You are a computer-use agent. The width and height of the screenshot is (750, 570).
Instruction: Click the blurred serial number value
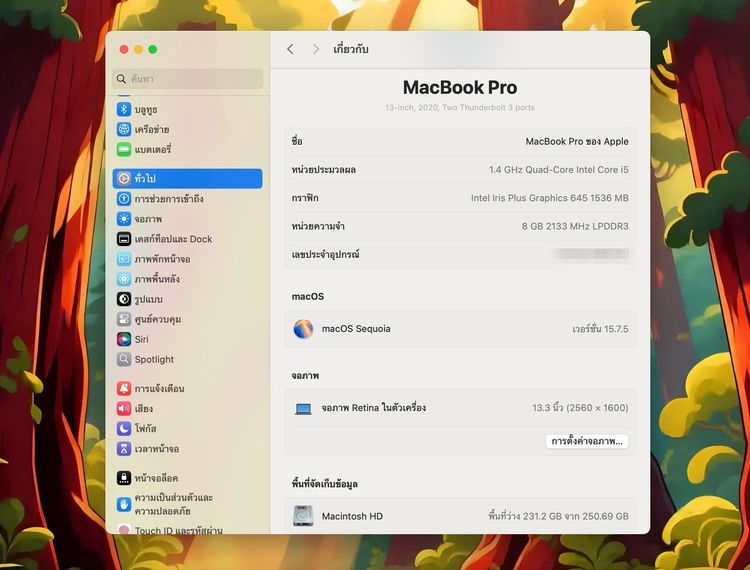click(592, 254)
